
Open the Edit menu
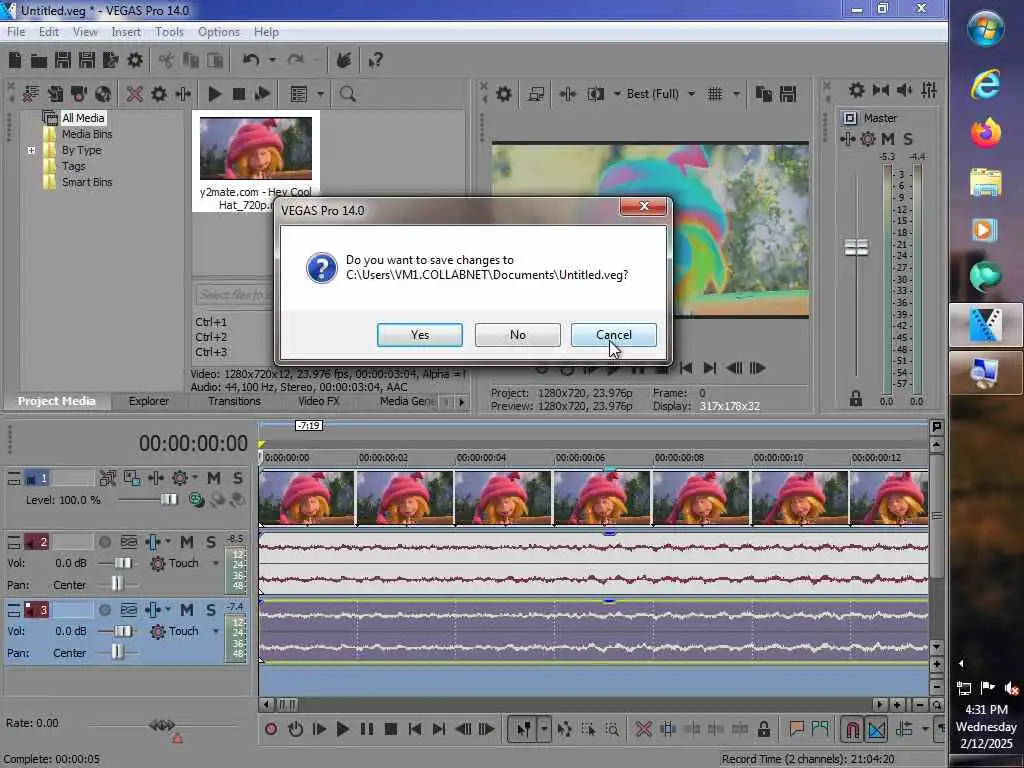[x=48, y=32]
